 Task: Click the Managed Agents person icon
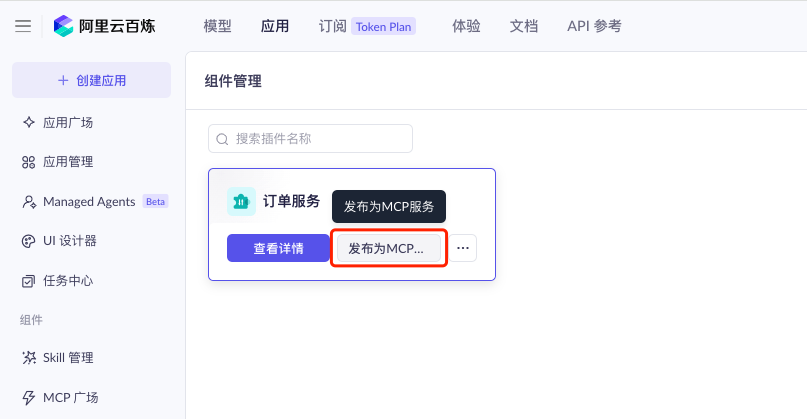pos(29,202)
